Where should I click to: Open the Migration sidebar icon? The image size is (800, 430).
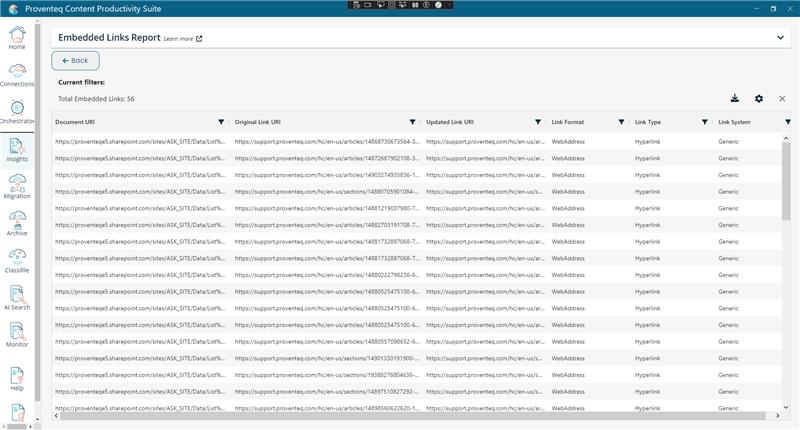tap(17, 187)
